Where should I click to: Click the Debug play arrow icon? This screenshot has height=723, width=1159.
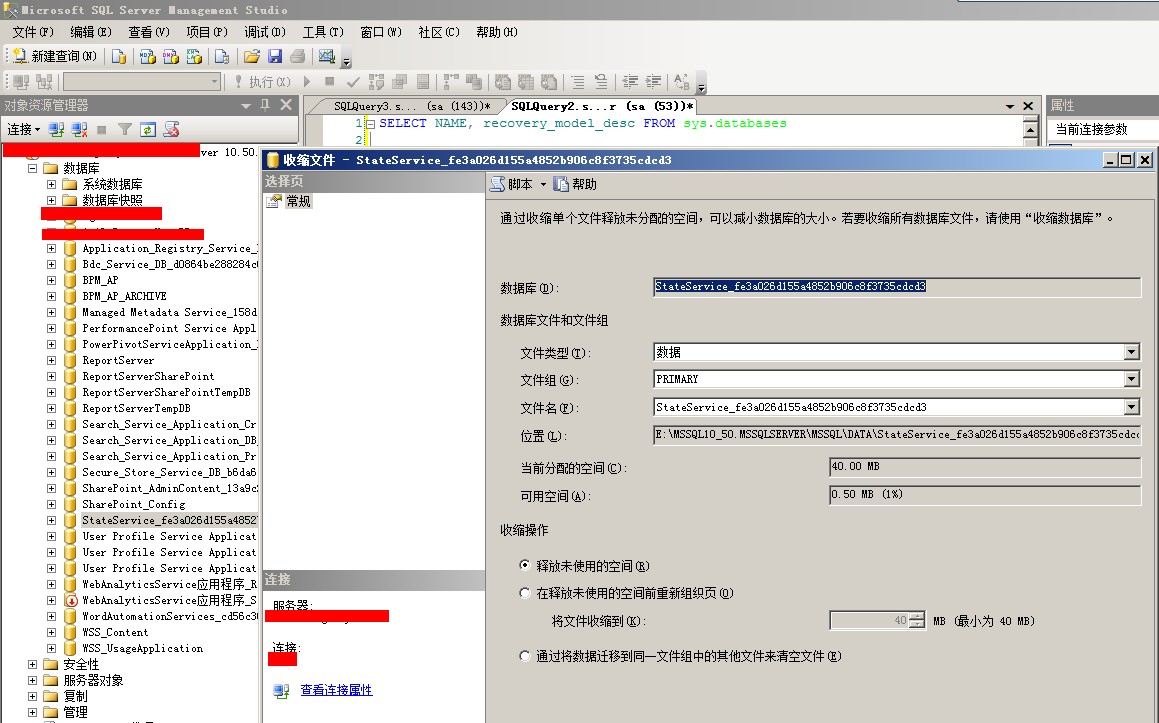tap(307, 81)
